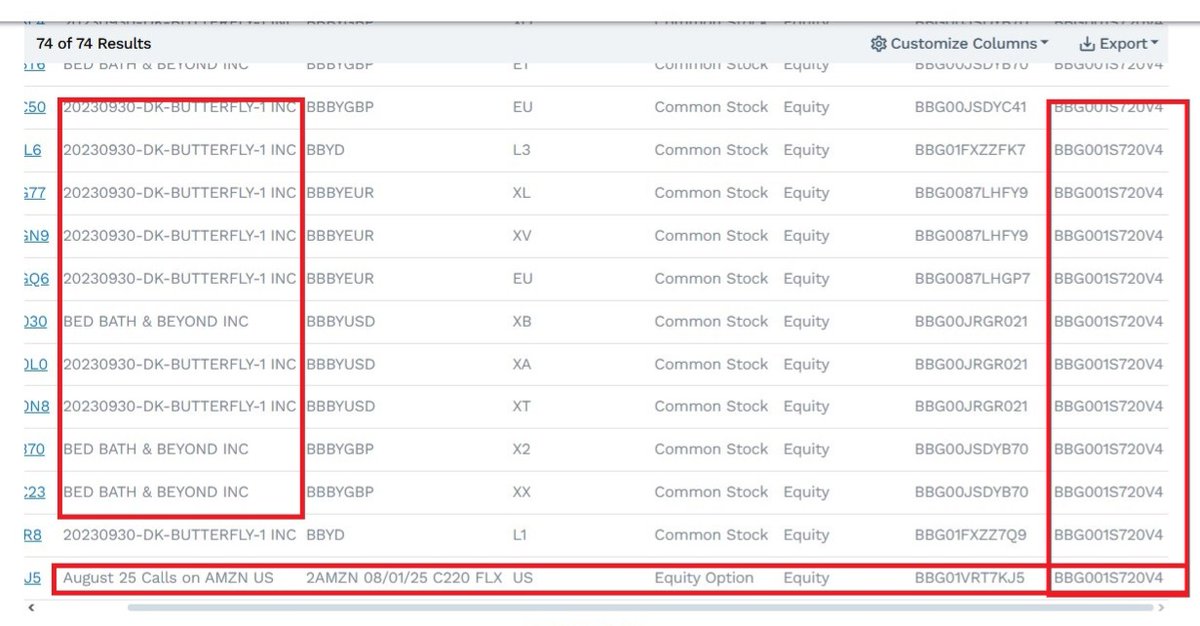Select "Common Stock" in the XT row
Screen dimensions: 1200x626
click(x=711, y=407)
